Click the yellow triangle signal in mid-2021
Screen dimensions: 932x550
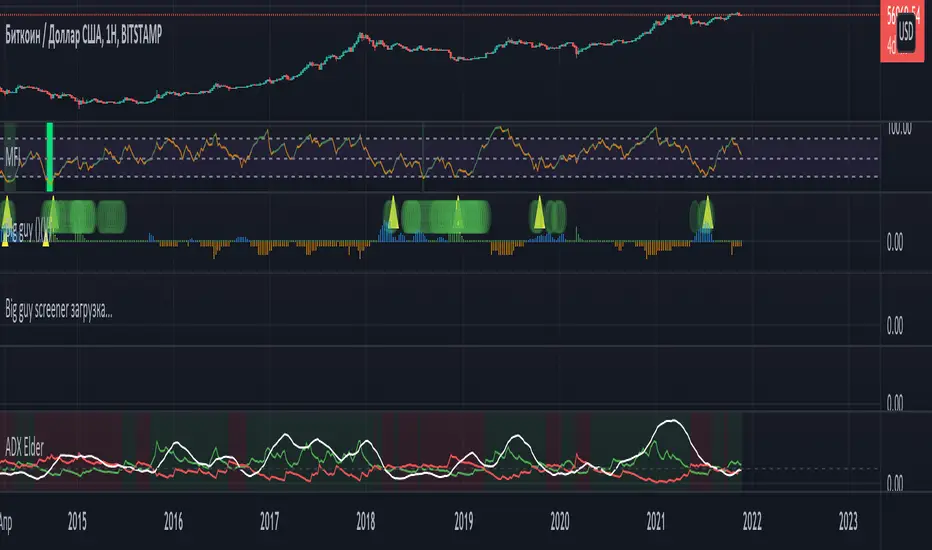click(x=708, y=213)
